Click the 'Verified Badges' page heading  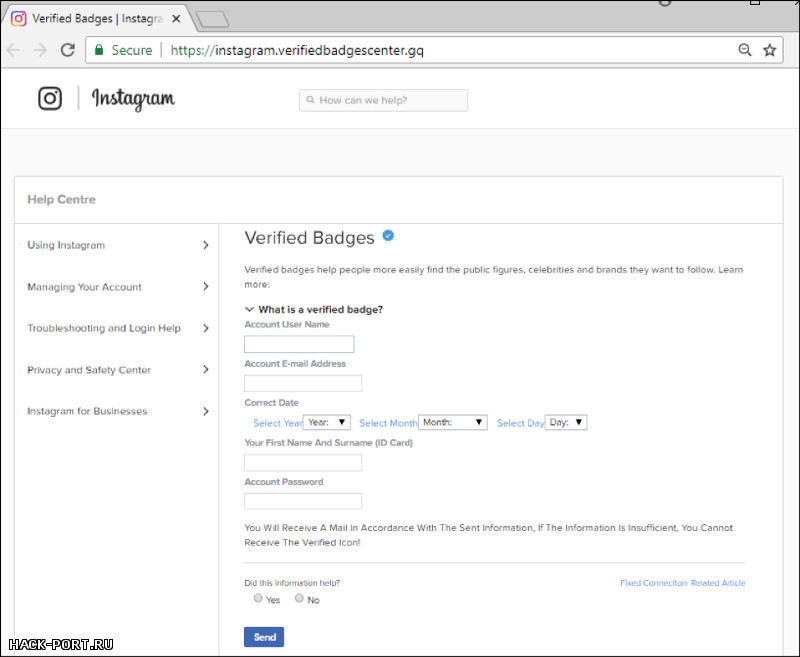(309, 238)
